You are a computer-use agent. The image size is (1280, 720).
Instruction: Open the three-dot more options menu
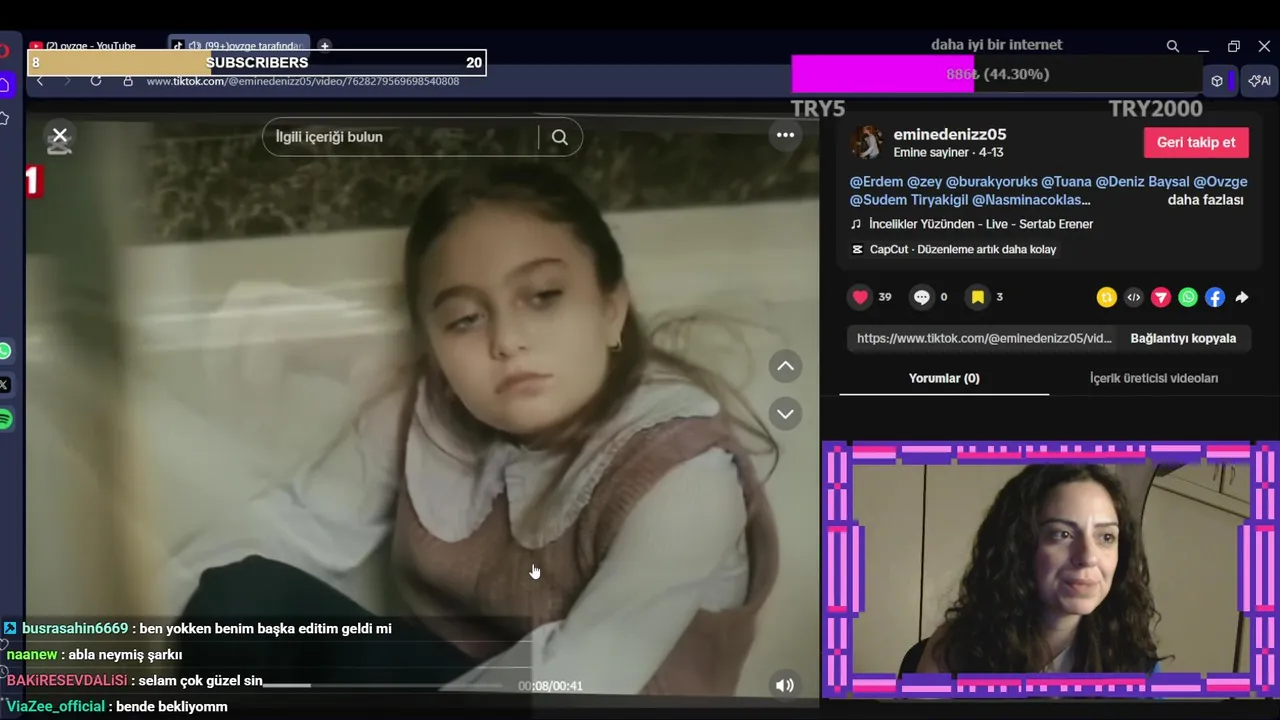(786, 135)
